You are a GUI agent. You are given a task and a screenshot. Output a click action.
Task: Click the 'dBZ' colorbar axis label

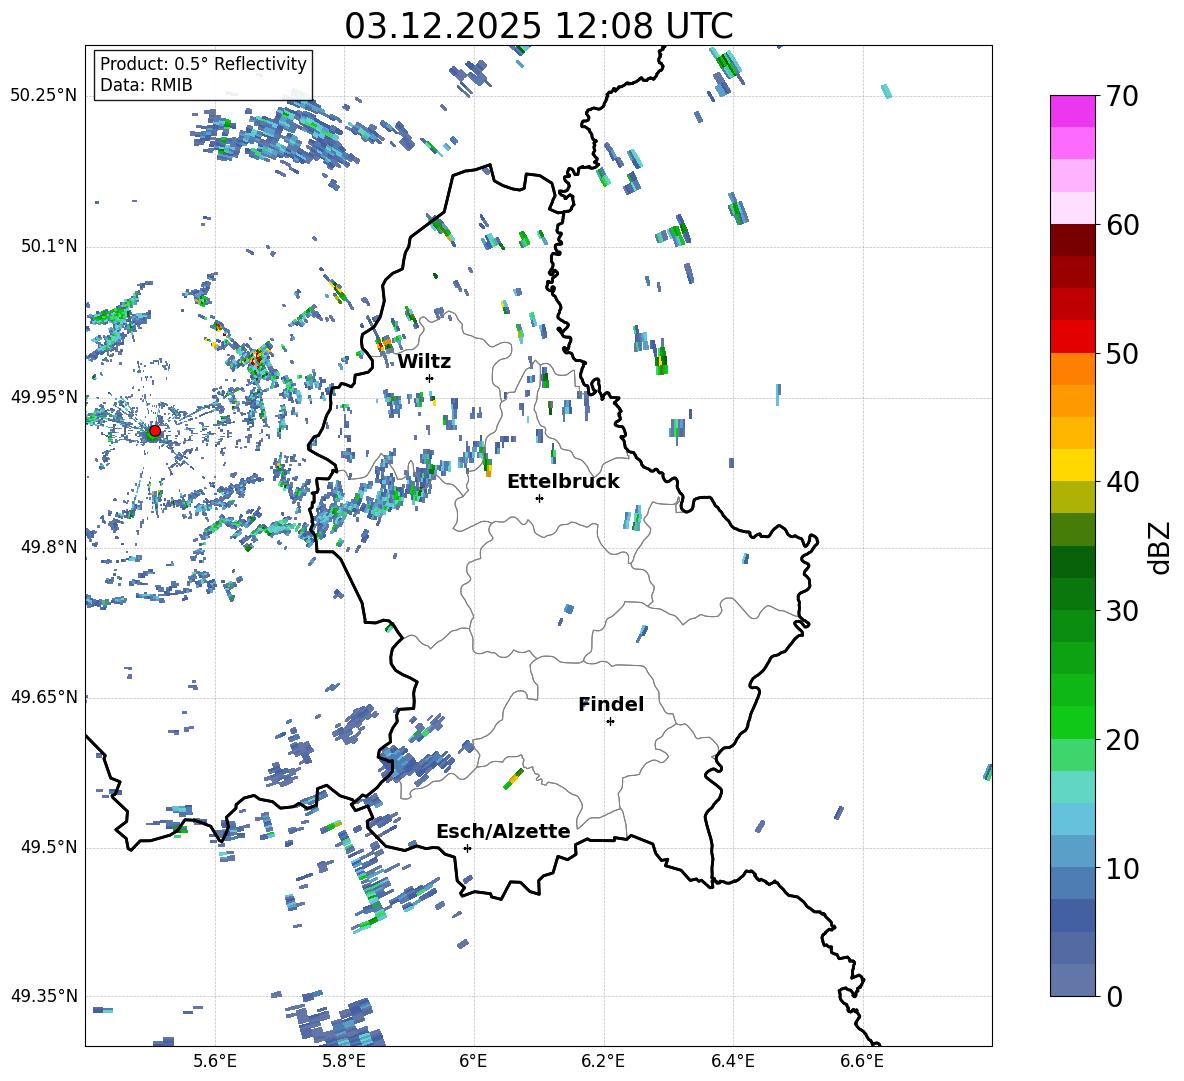pos(1160,547)
